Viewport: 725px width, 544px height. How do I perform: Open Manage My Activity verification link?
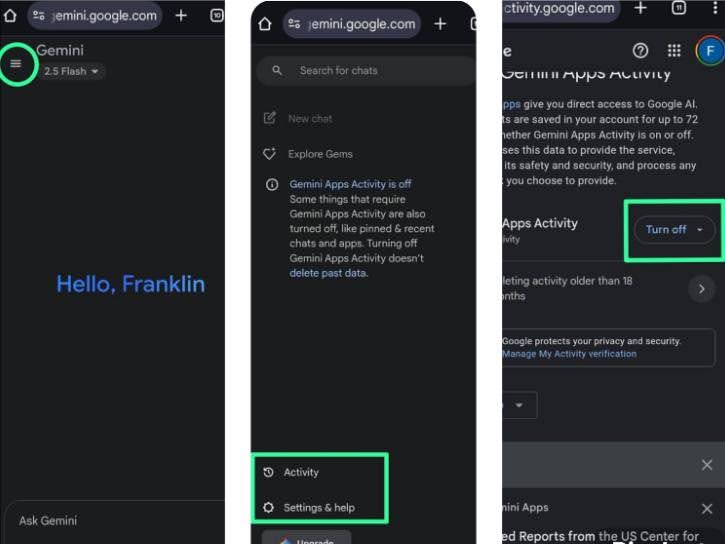tap(569, 354)
